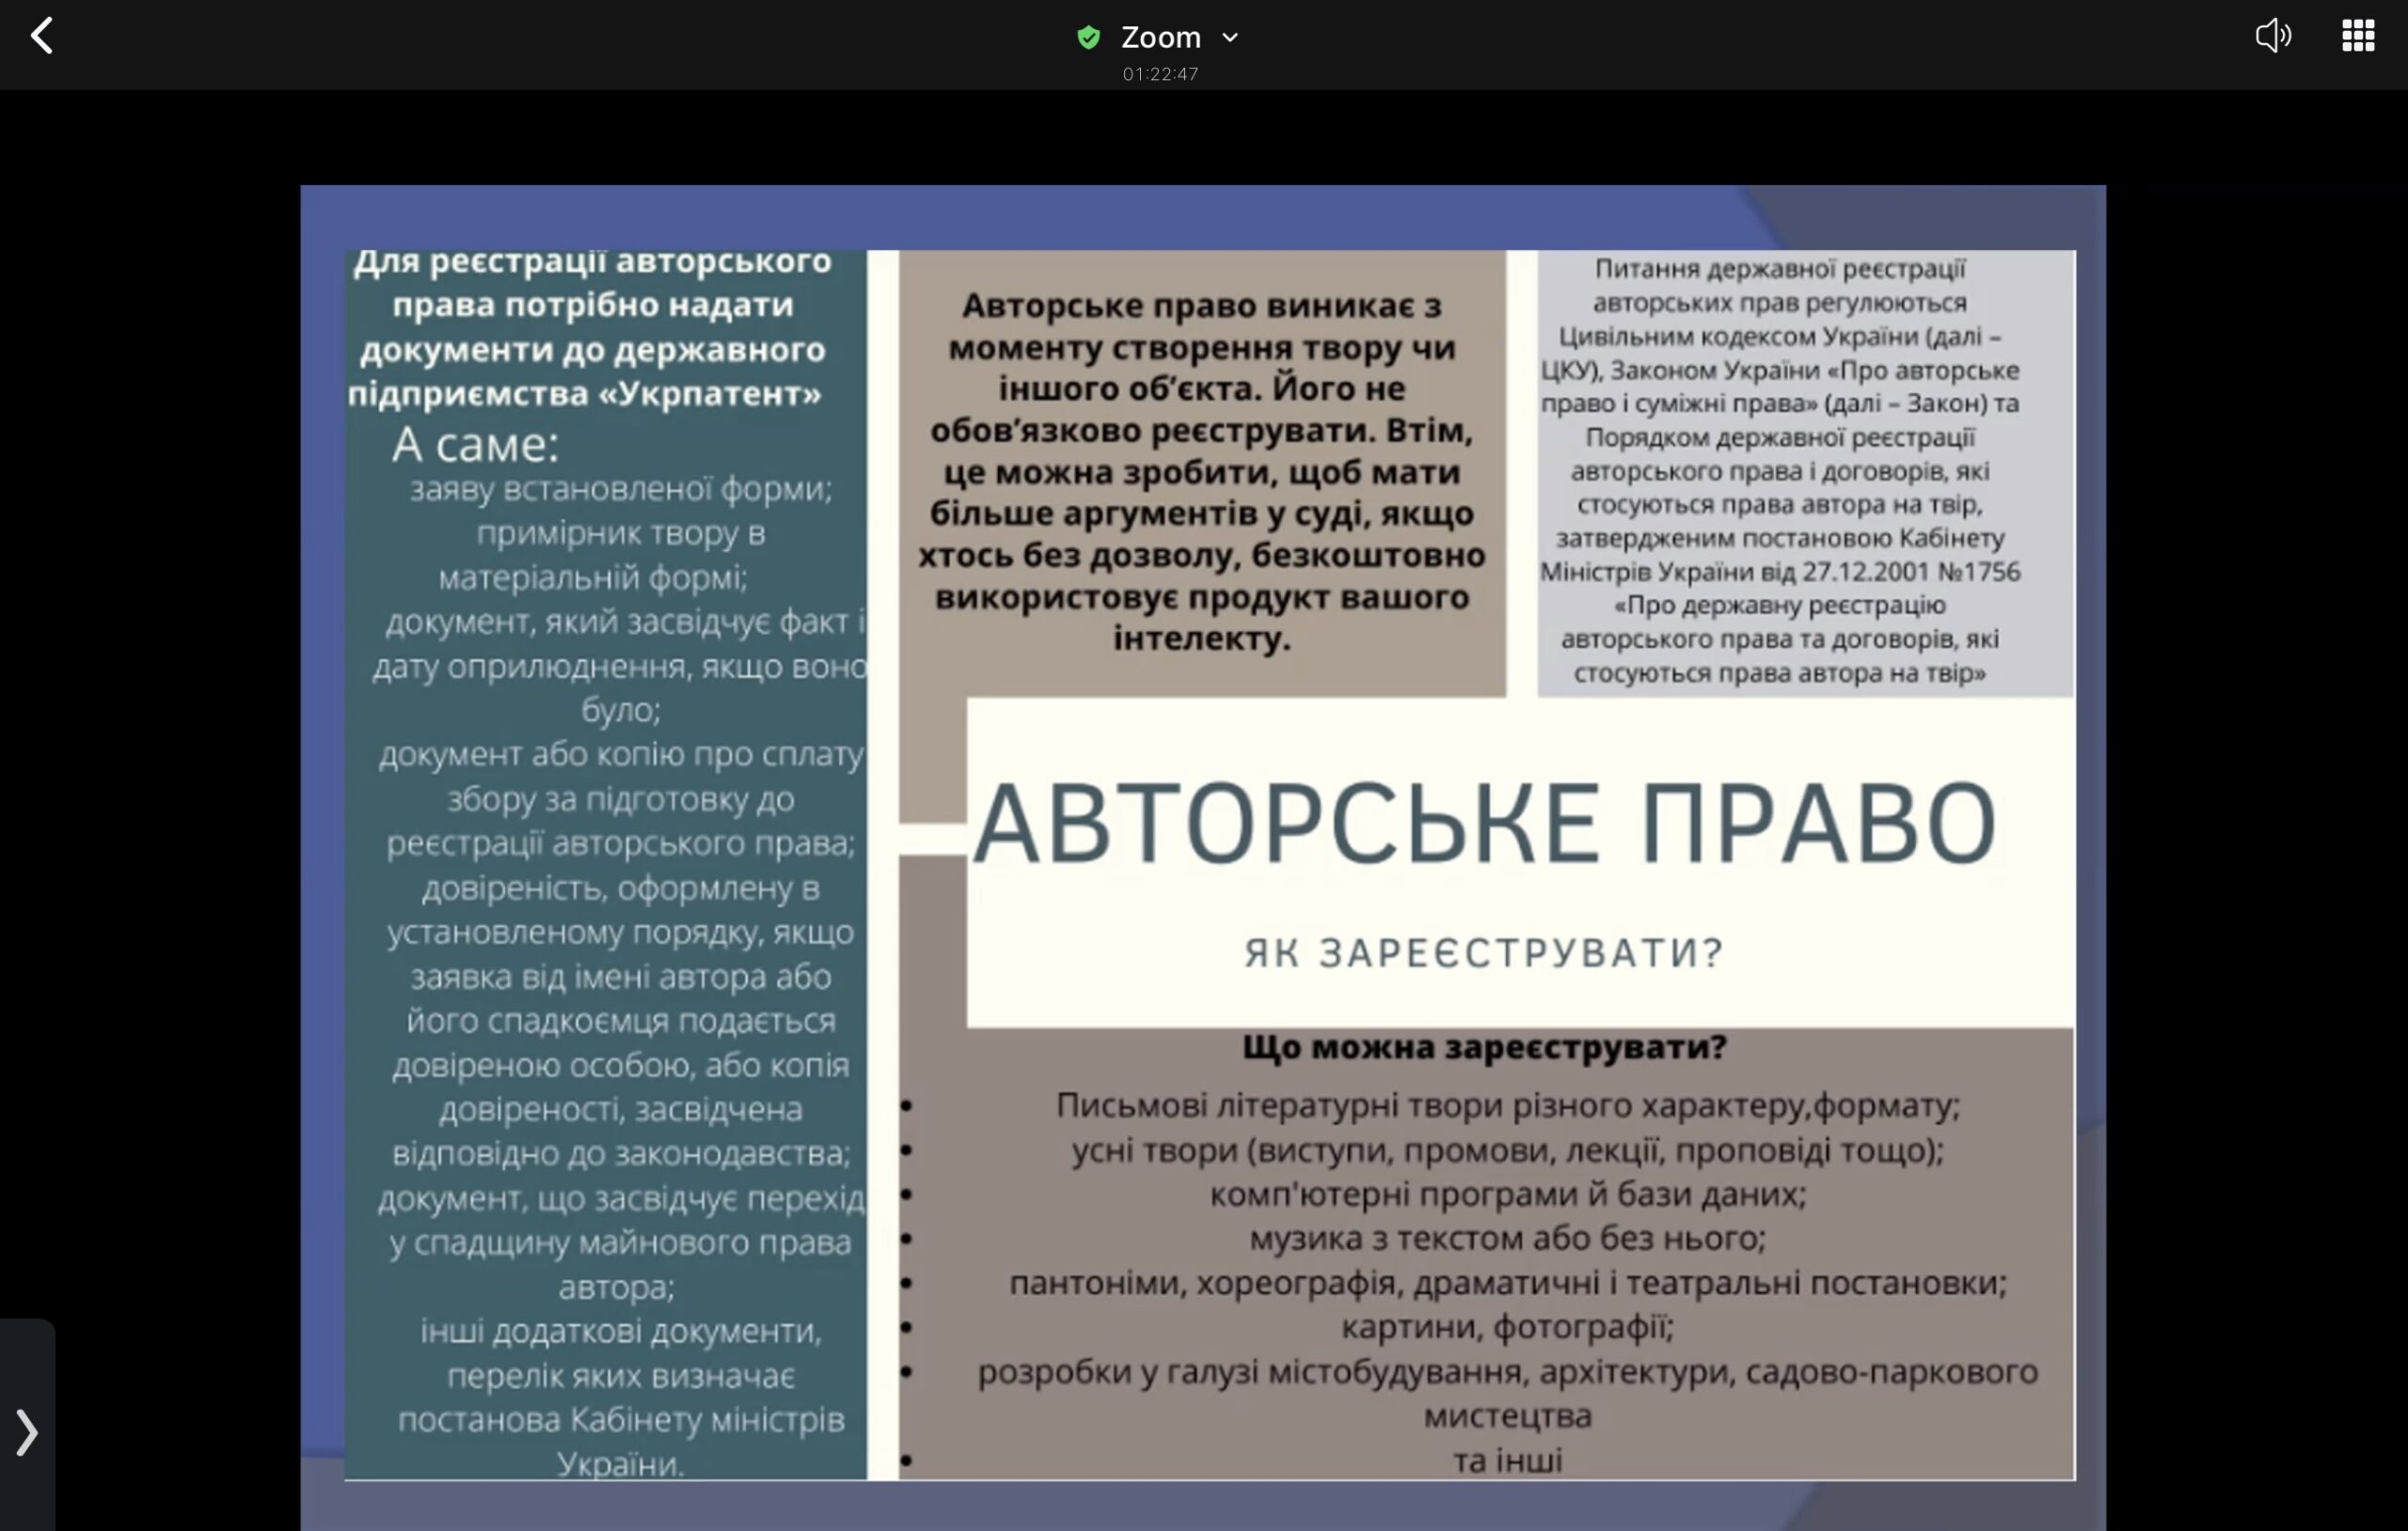
Task: Click the line "Міністрів України від 27.12.2001 №1756"
Action: [x=1779, y=572]
